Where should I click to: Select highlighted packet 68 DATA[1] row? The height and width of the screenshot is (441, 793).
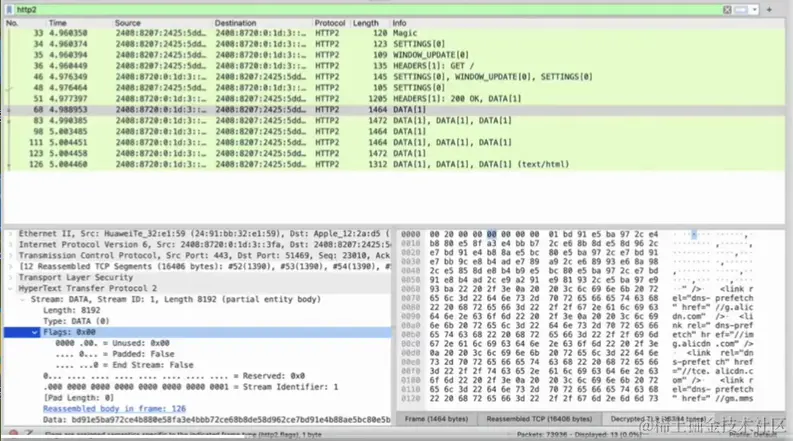pyautogui.click(x=394, y=110)
